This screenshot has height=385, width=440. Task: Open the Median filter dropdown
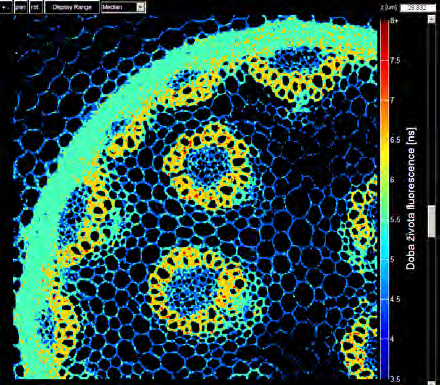coord(123,7)
